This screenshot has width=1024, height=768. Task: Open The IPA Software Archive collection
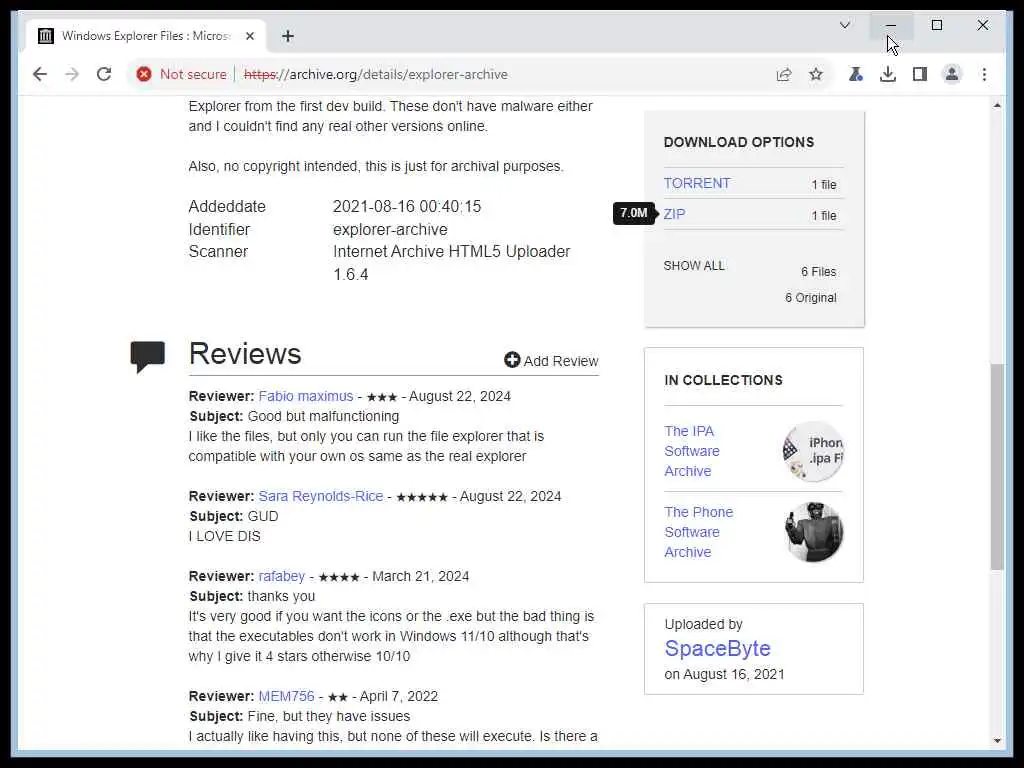692,451
